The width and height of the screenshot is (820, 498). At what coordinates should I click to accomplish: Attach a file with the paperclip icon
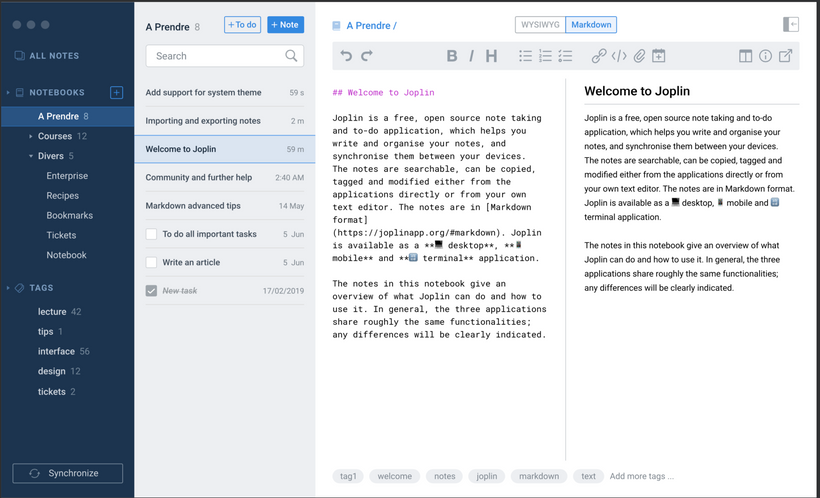coord(639,55)
